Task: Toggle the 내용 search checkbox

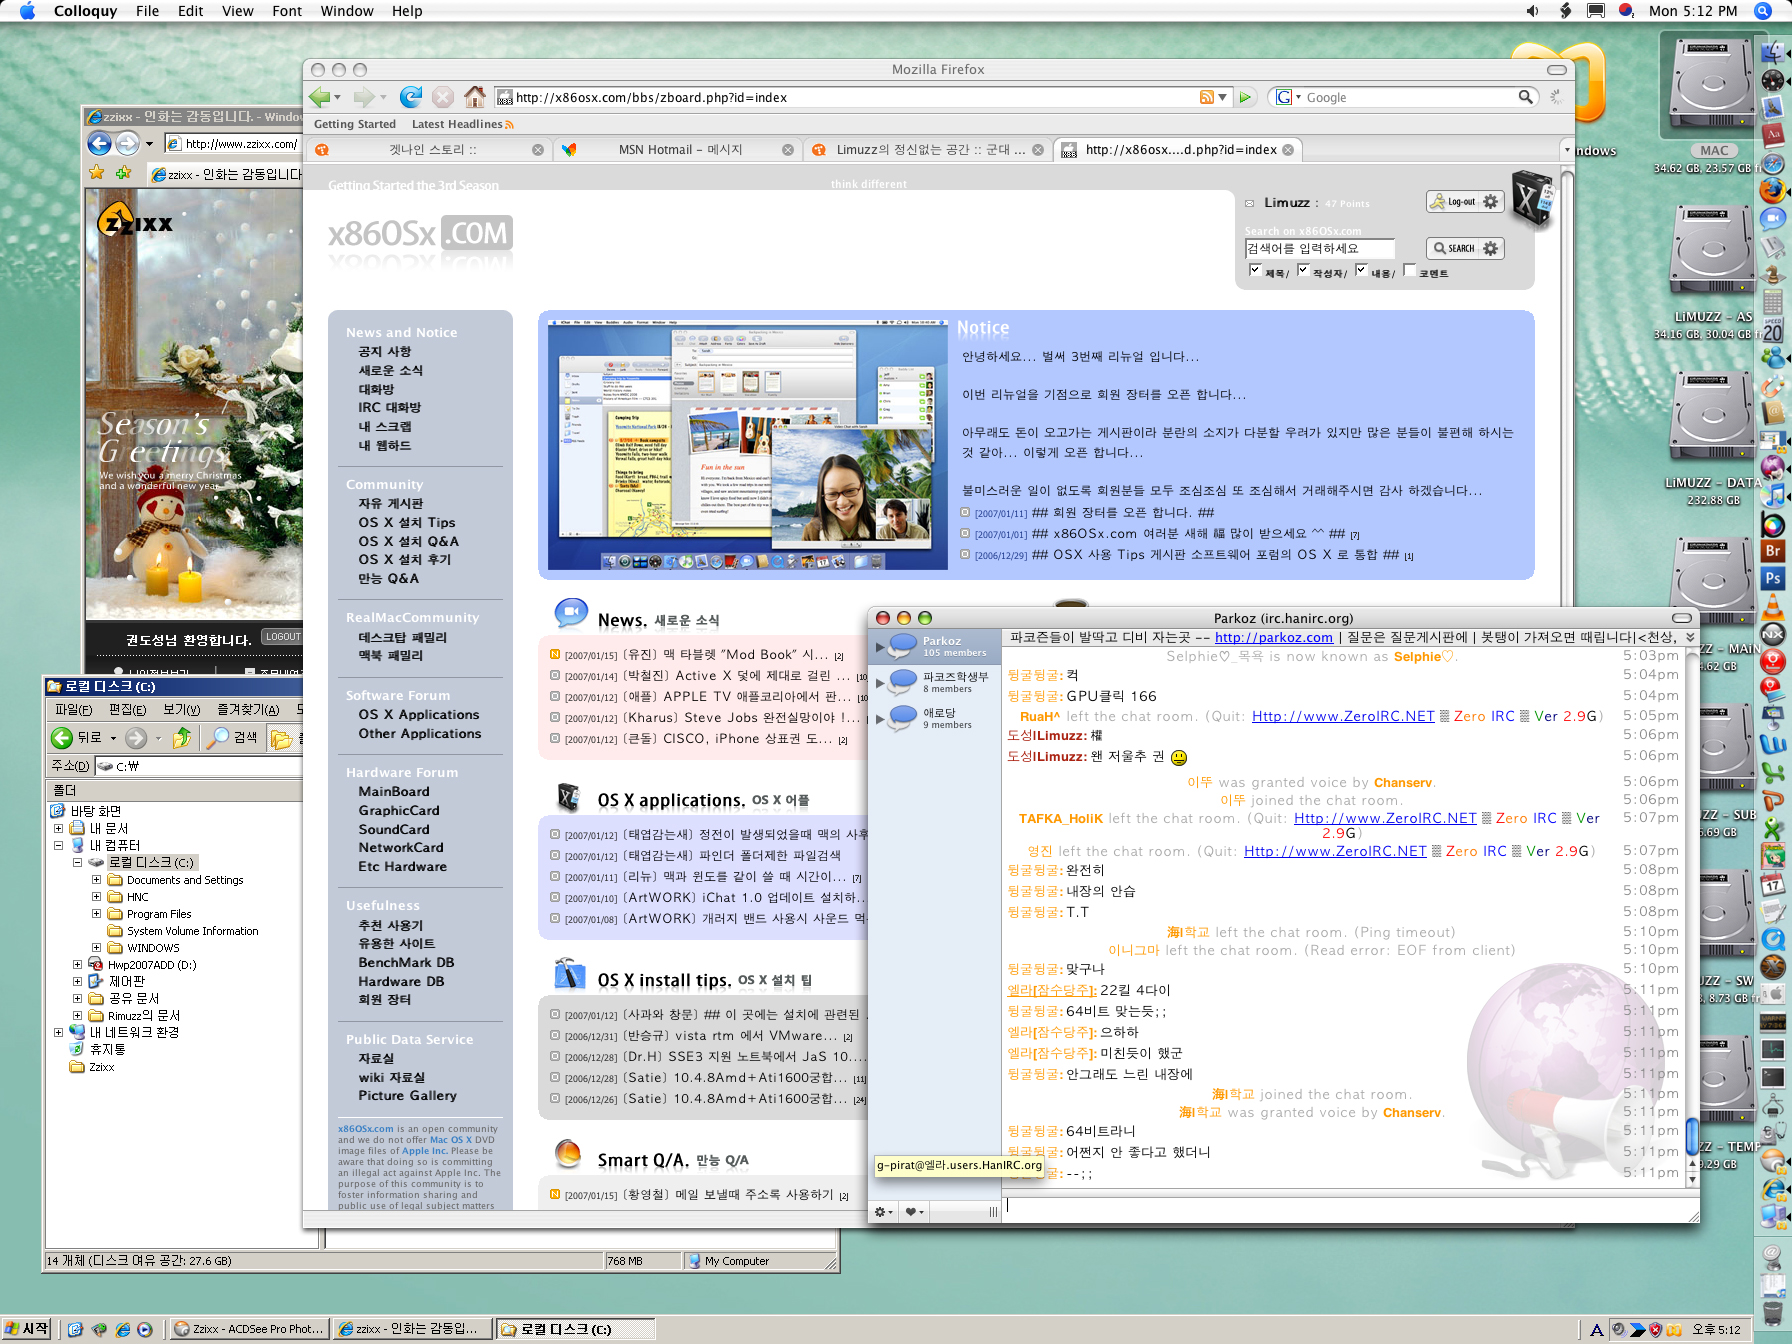Action: (1361, 270)
